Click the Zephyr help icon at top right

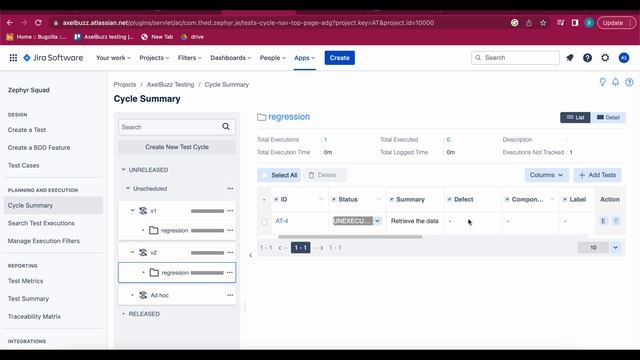629,82
